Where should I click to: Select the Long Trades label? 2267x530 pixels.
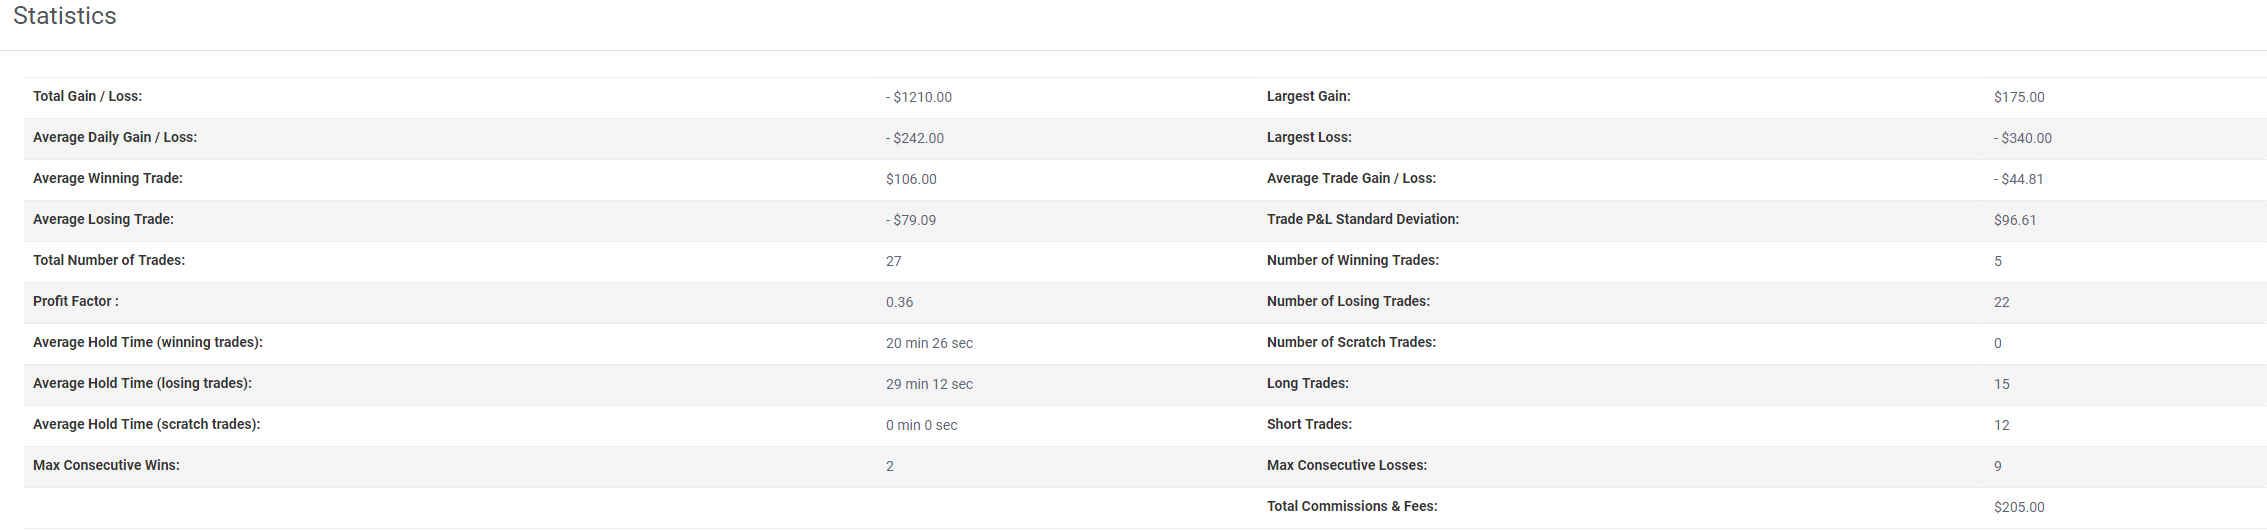tap(1308, 383)
